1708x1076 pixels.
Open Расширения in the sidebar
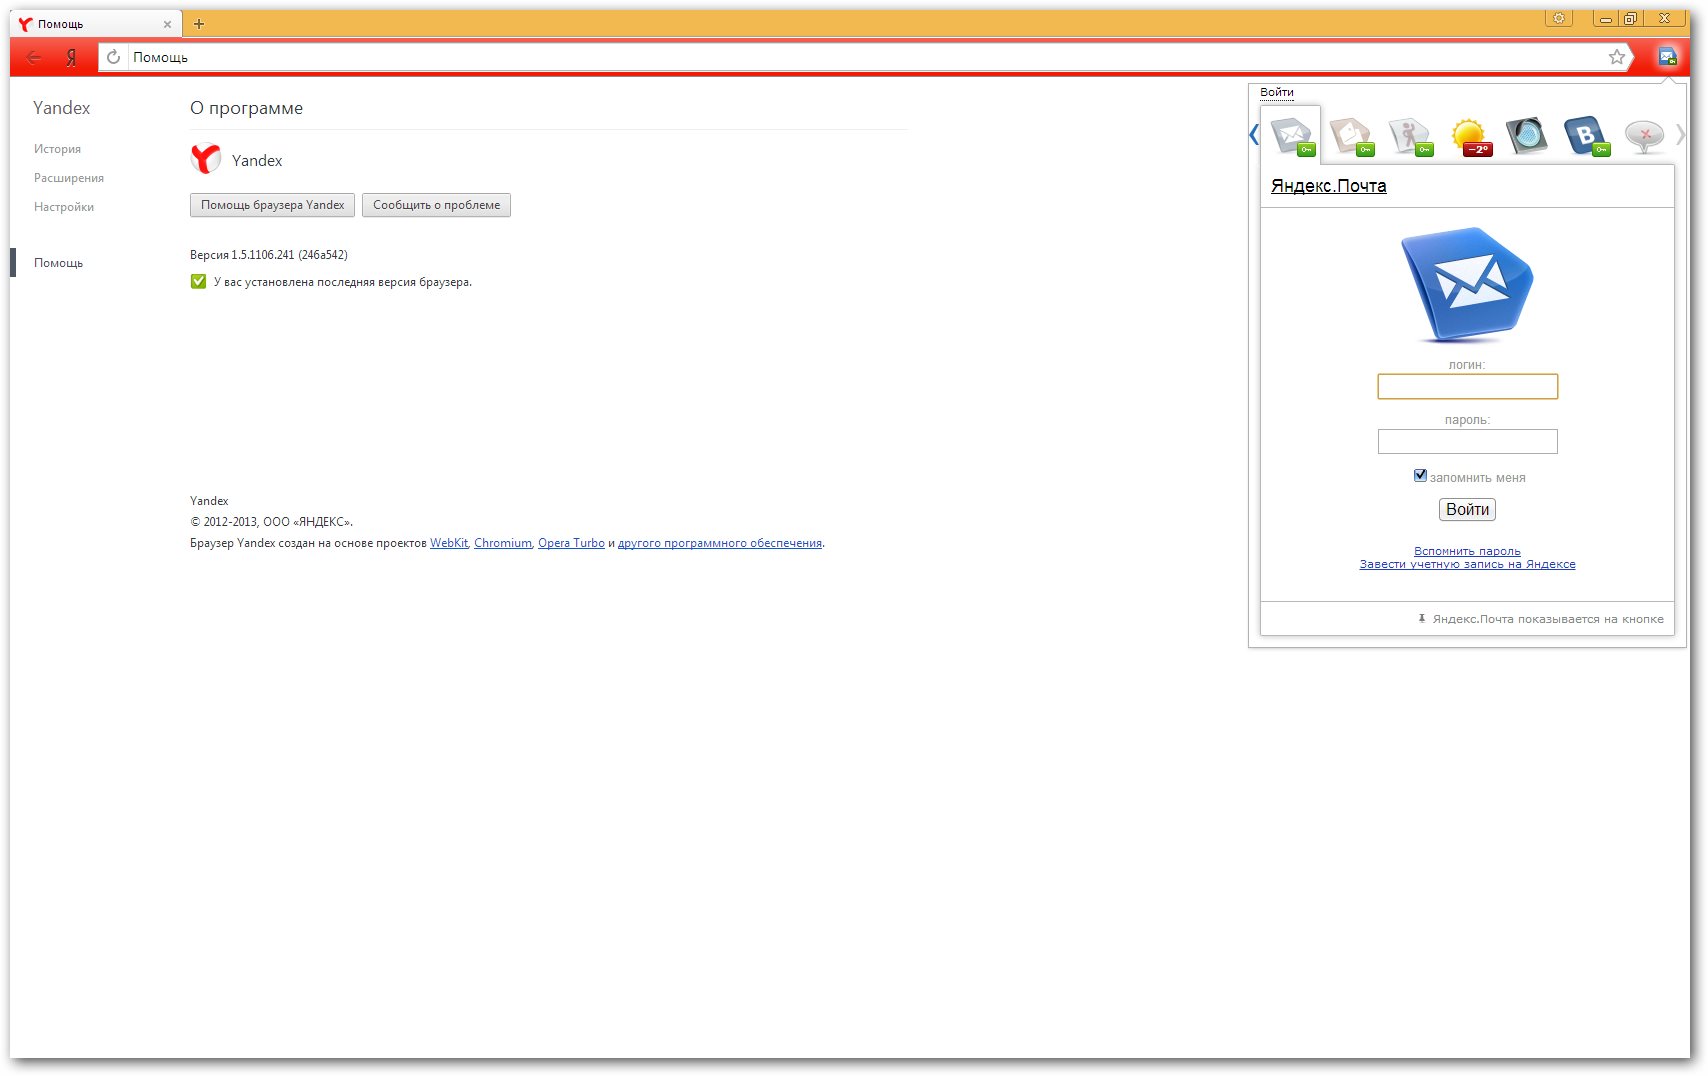[x=69, y=178]
